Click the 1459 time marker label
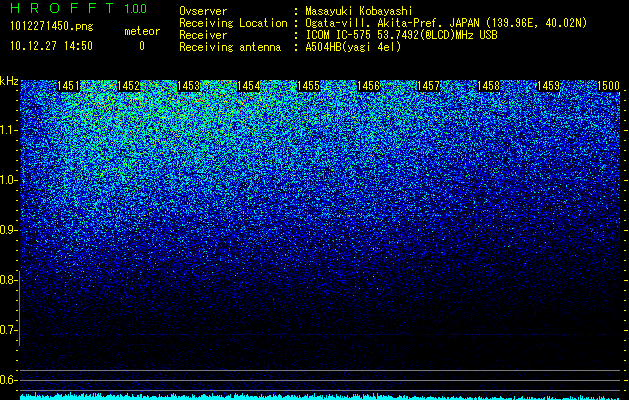Screen dimensions: 629x400 click(548, 86)
